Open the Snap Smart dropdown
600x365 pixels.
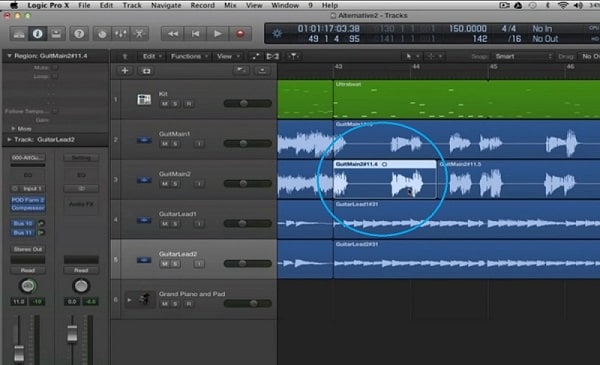pyautogui.click(x=523, y=56)
